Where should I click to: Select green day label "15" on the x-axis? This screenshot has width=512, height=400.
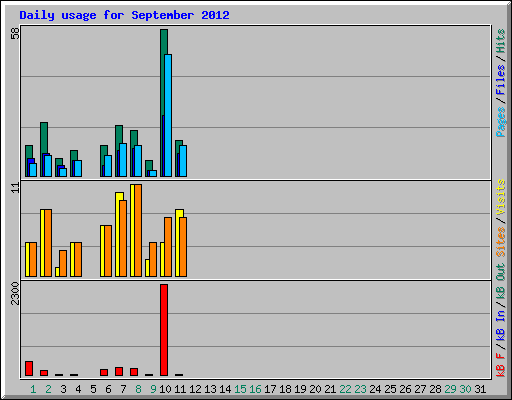(240, 389)
